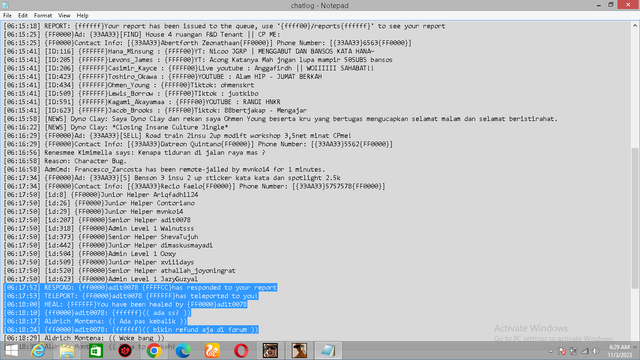The image size is (640, 360).
Task: Click the 'Admin Level 1 JazyGuzyal' line
Action: [x=101, y=279]
